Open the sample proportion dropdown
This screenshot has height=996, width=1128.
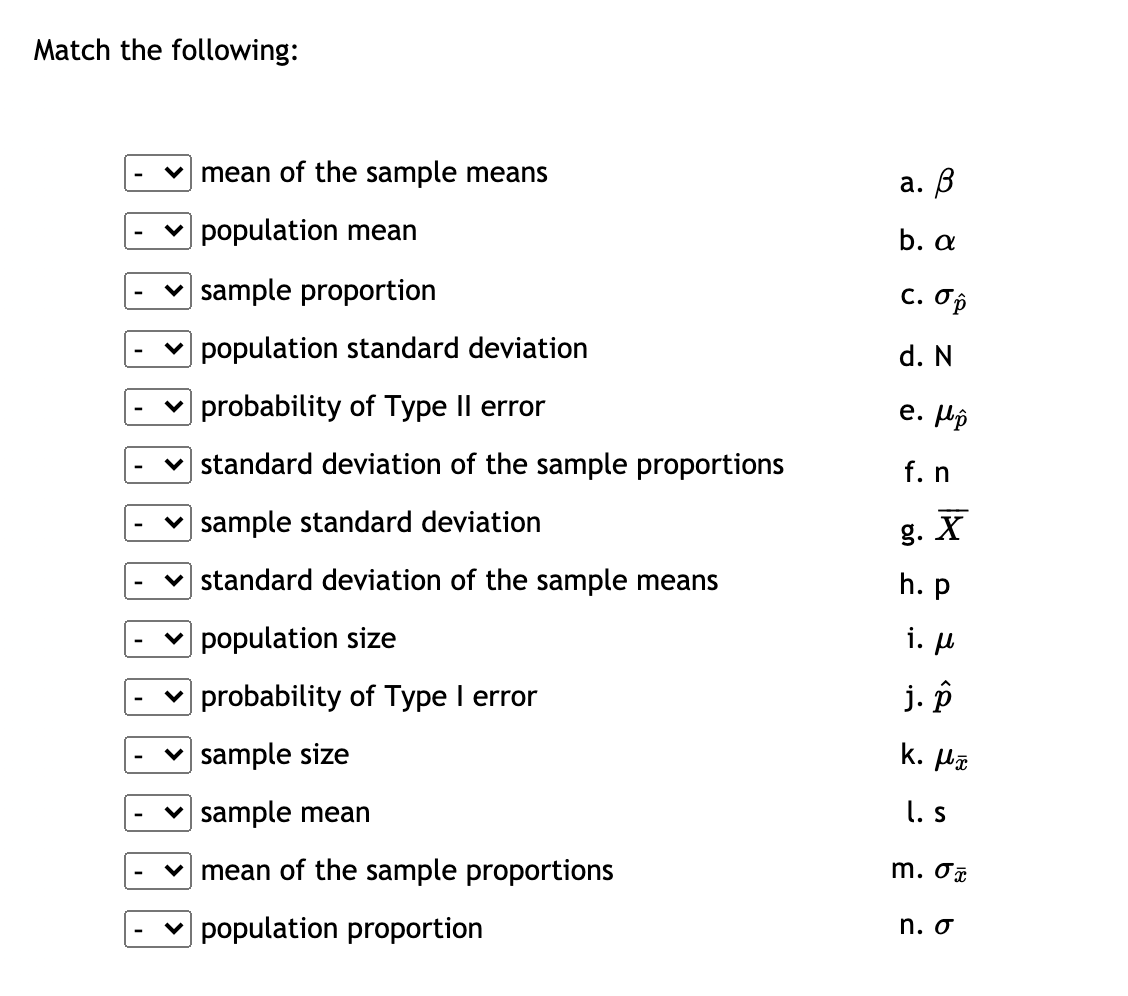157,290
